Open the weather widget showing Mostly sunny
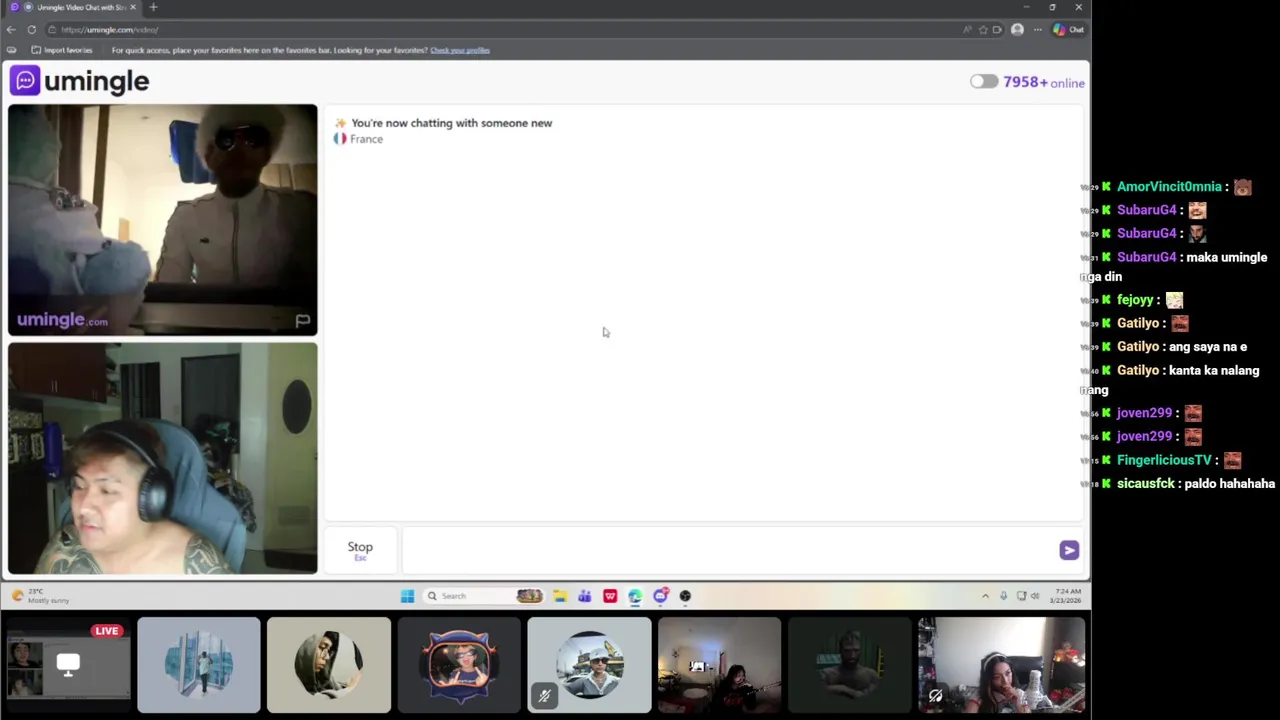 pyautogui.click(x=42, y=596)
